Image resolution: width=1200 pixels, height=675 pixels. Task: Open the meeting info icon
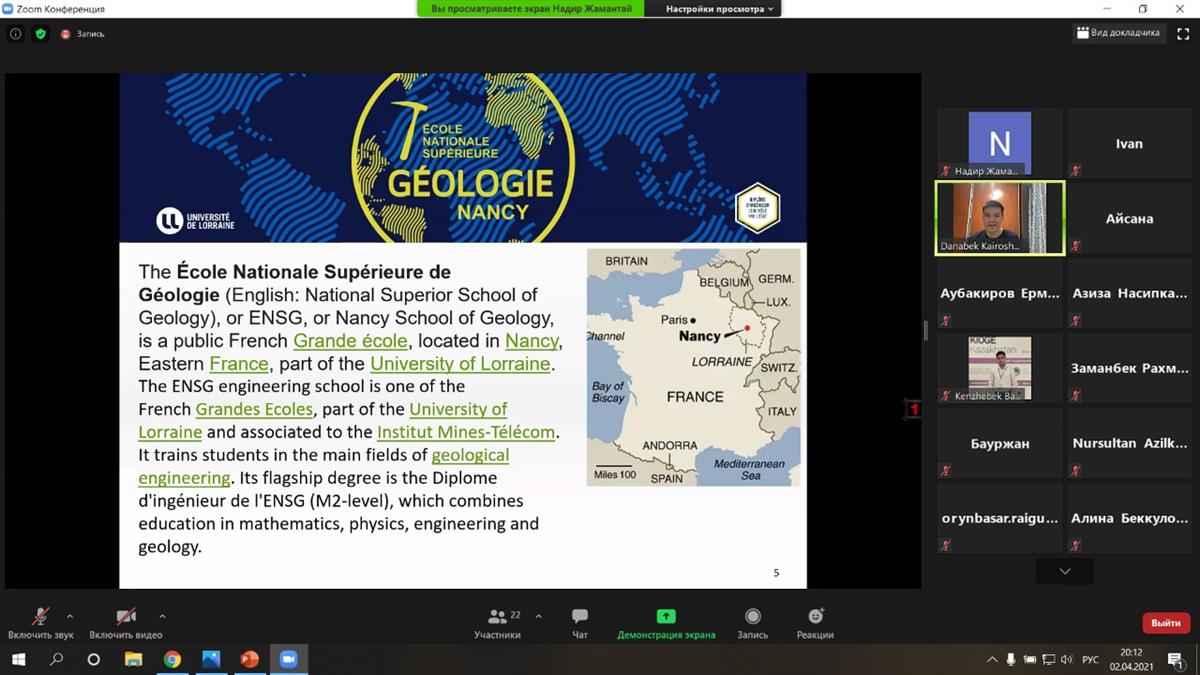pos(15,33)
